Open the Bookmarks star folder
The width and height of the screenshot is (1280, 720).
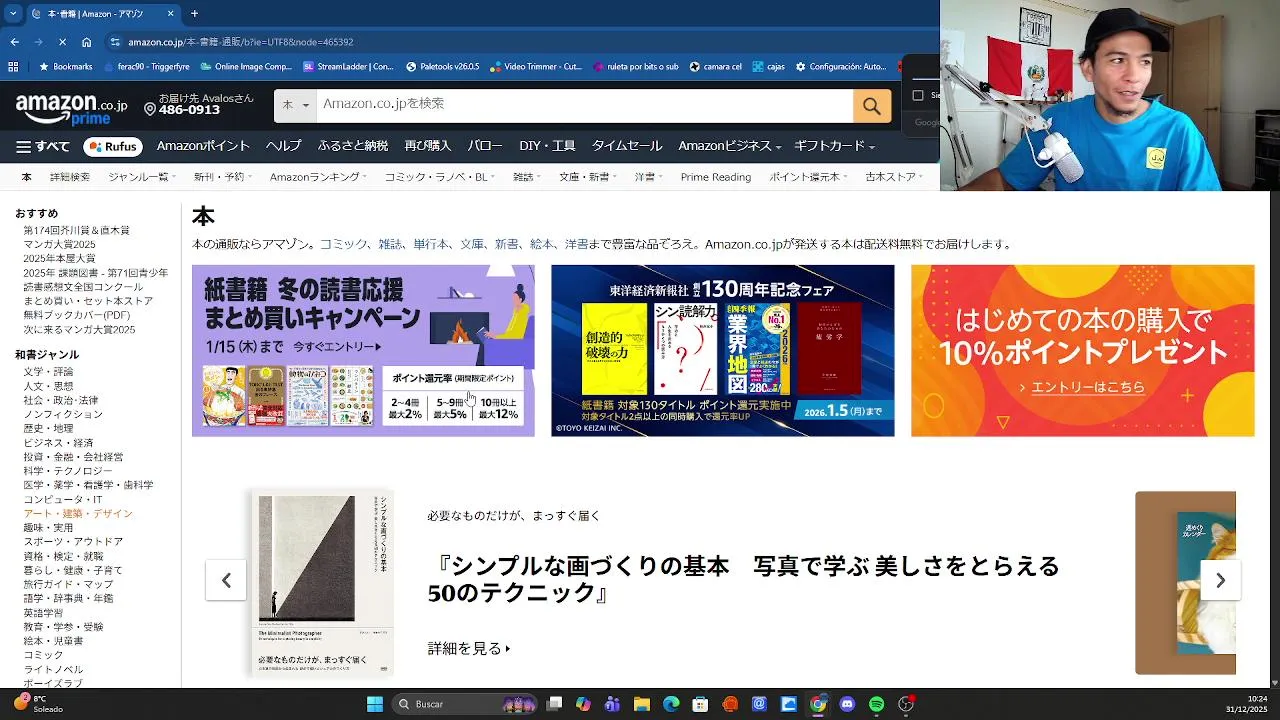click(65, 67)
